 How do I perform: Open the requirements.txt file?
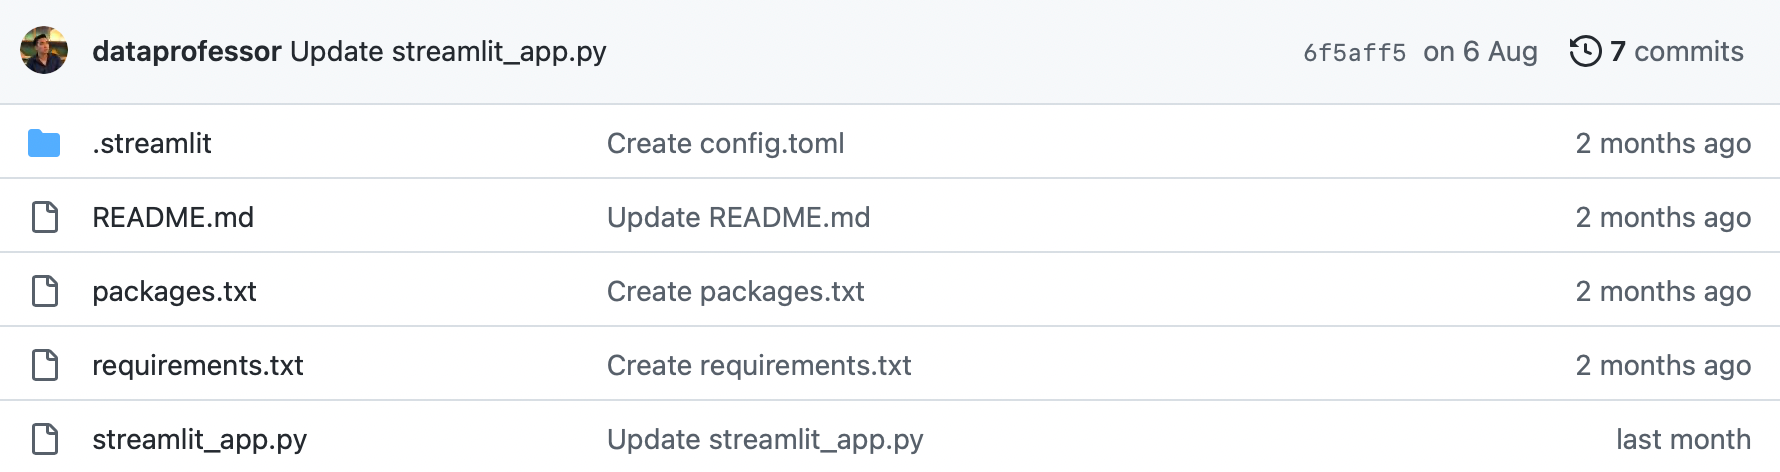[x=198, y=365]
